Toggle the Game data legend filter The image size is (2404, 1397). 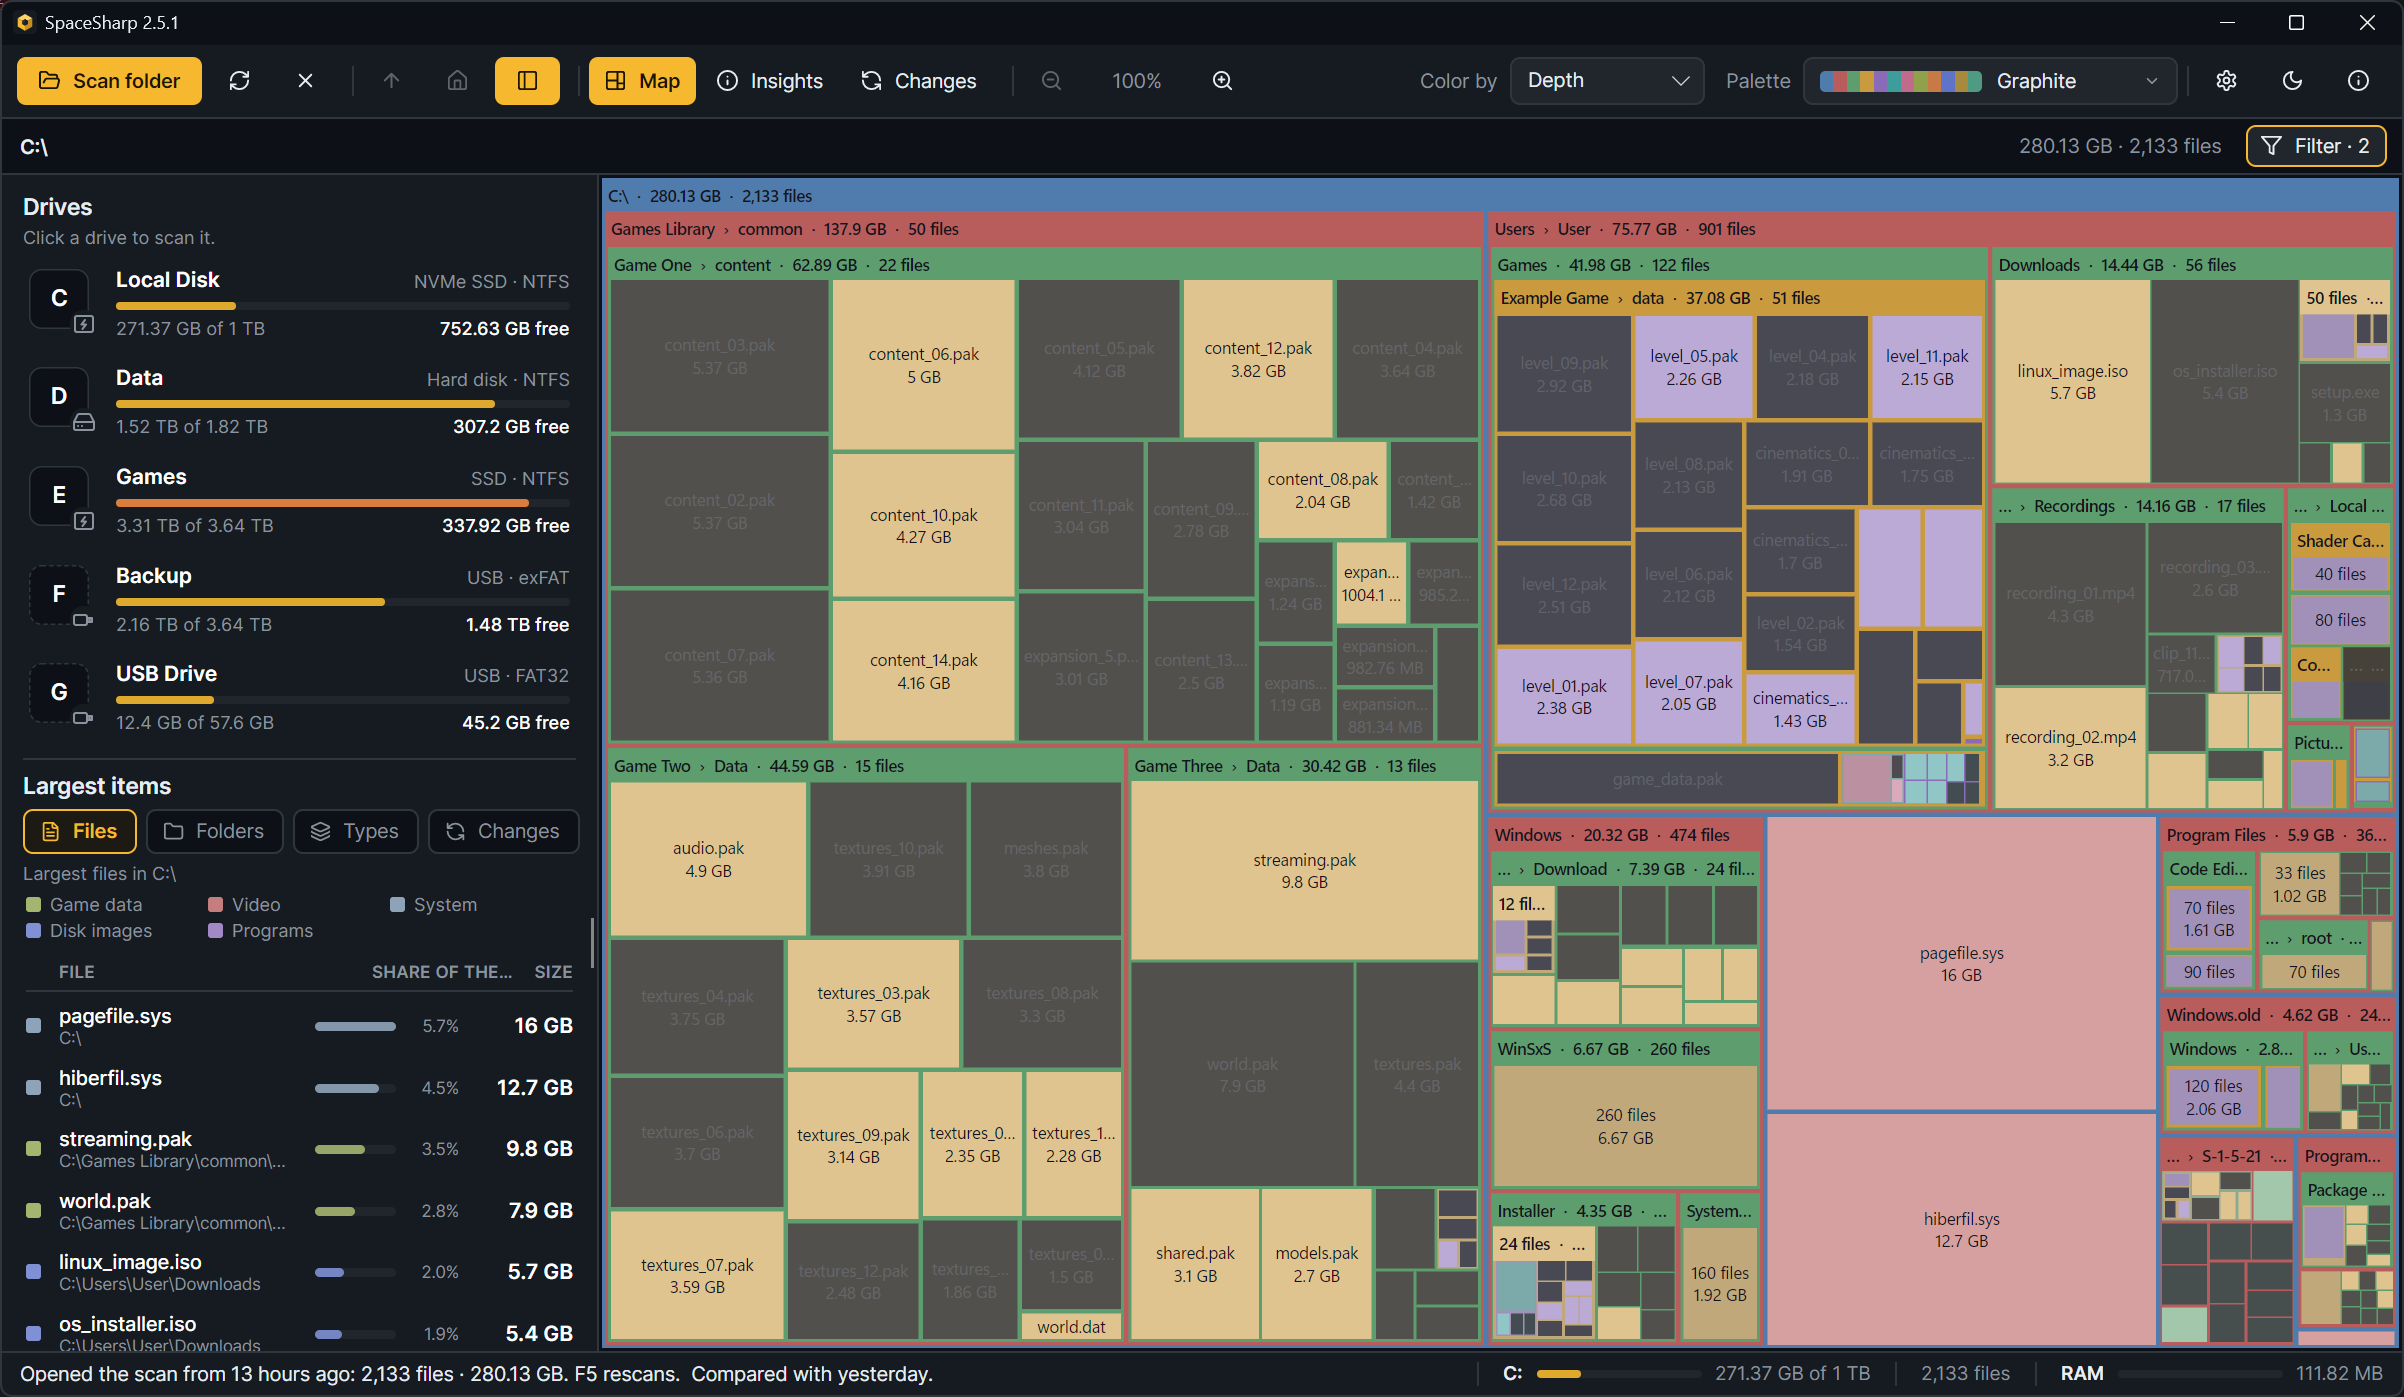[x=84, y=905]
